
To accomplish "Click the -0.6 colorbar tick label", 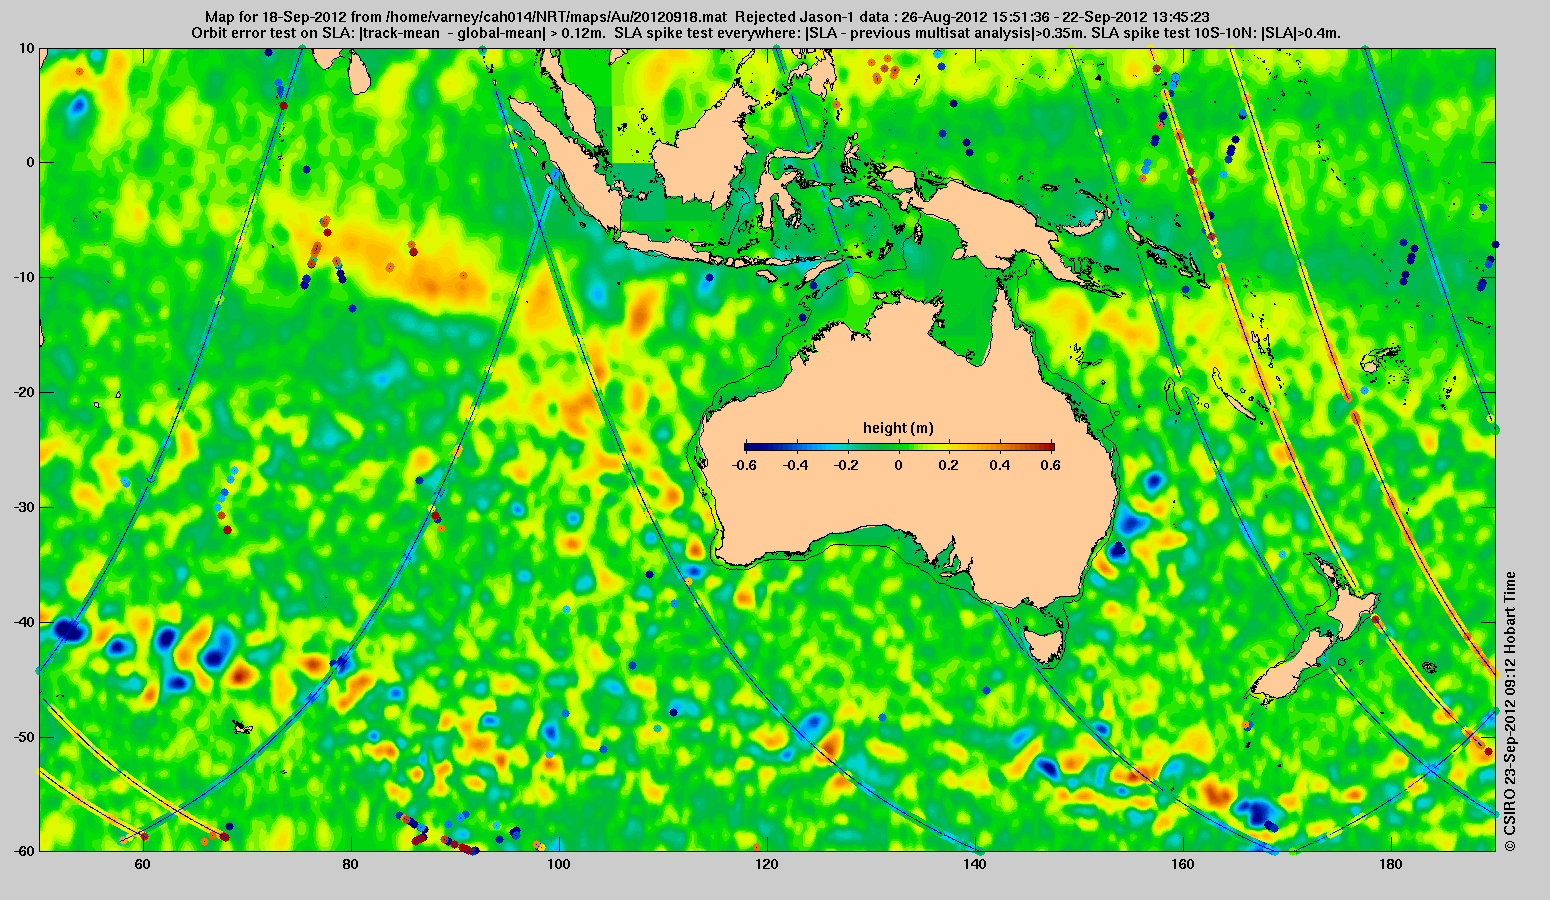I will tap(744, 465).
